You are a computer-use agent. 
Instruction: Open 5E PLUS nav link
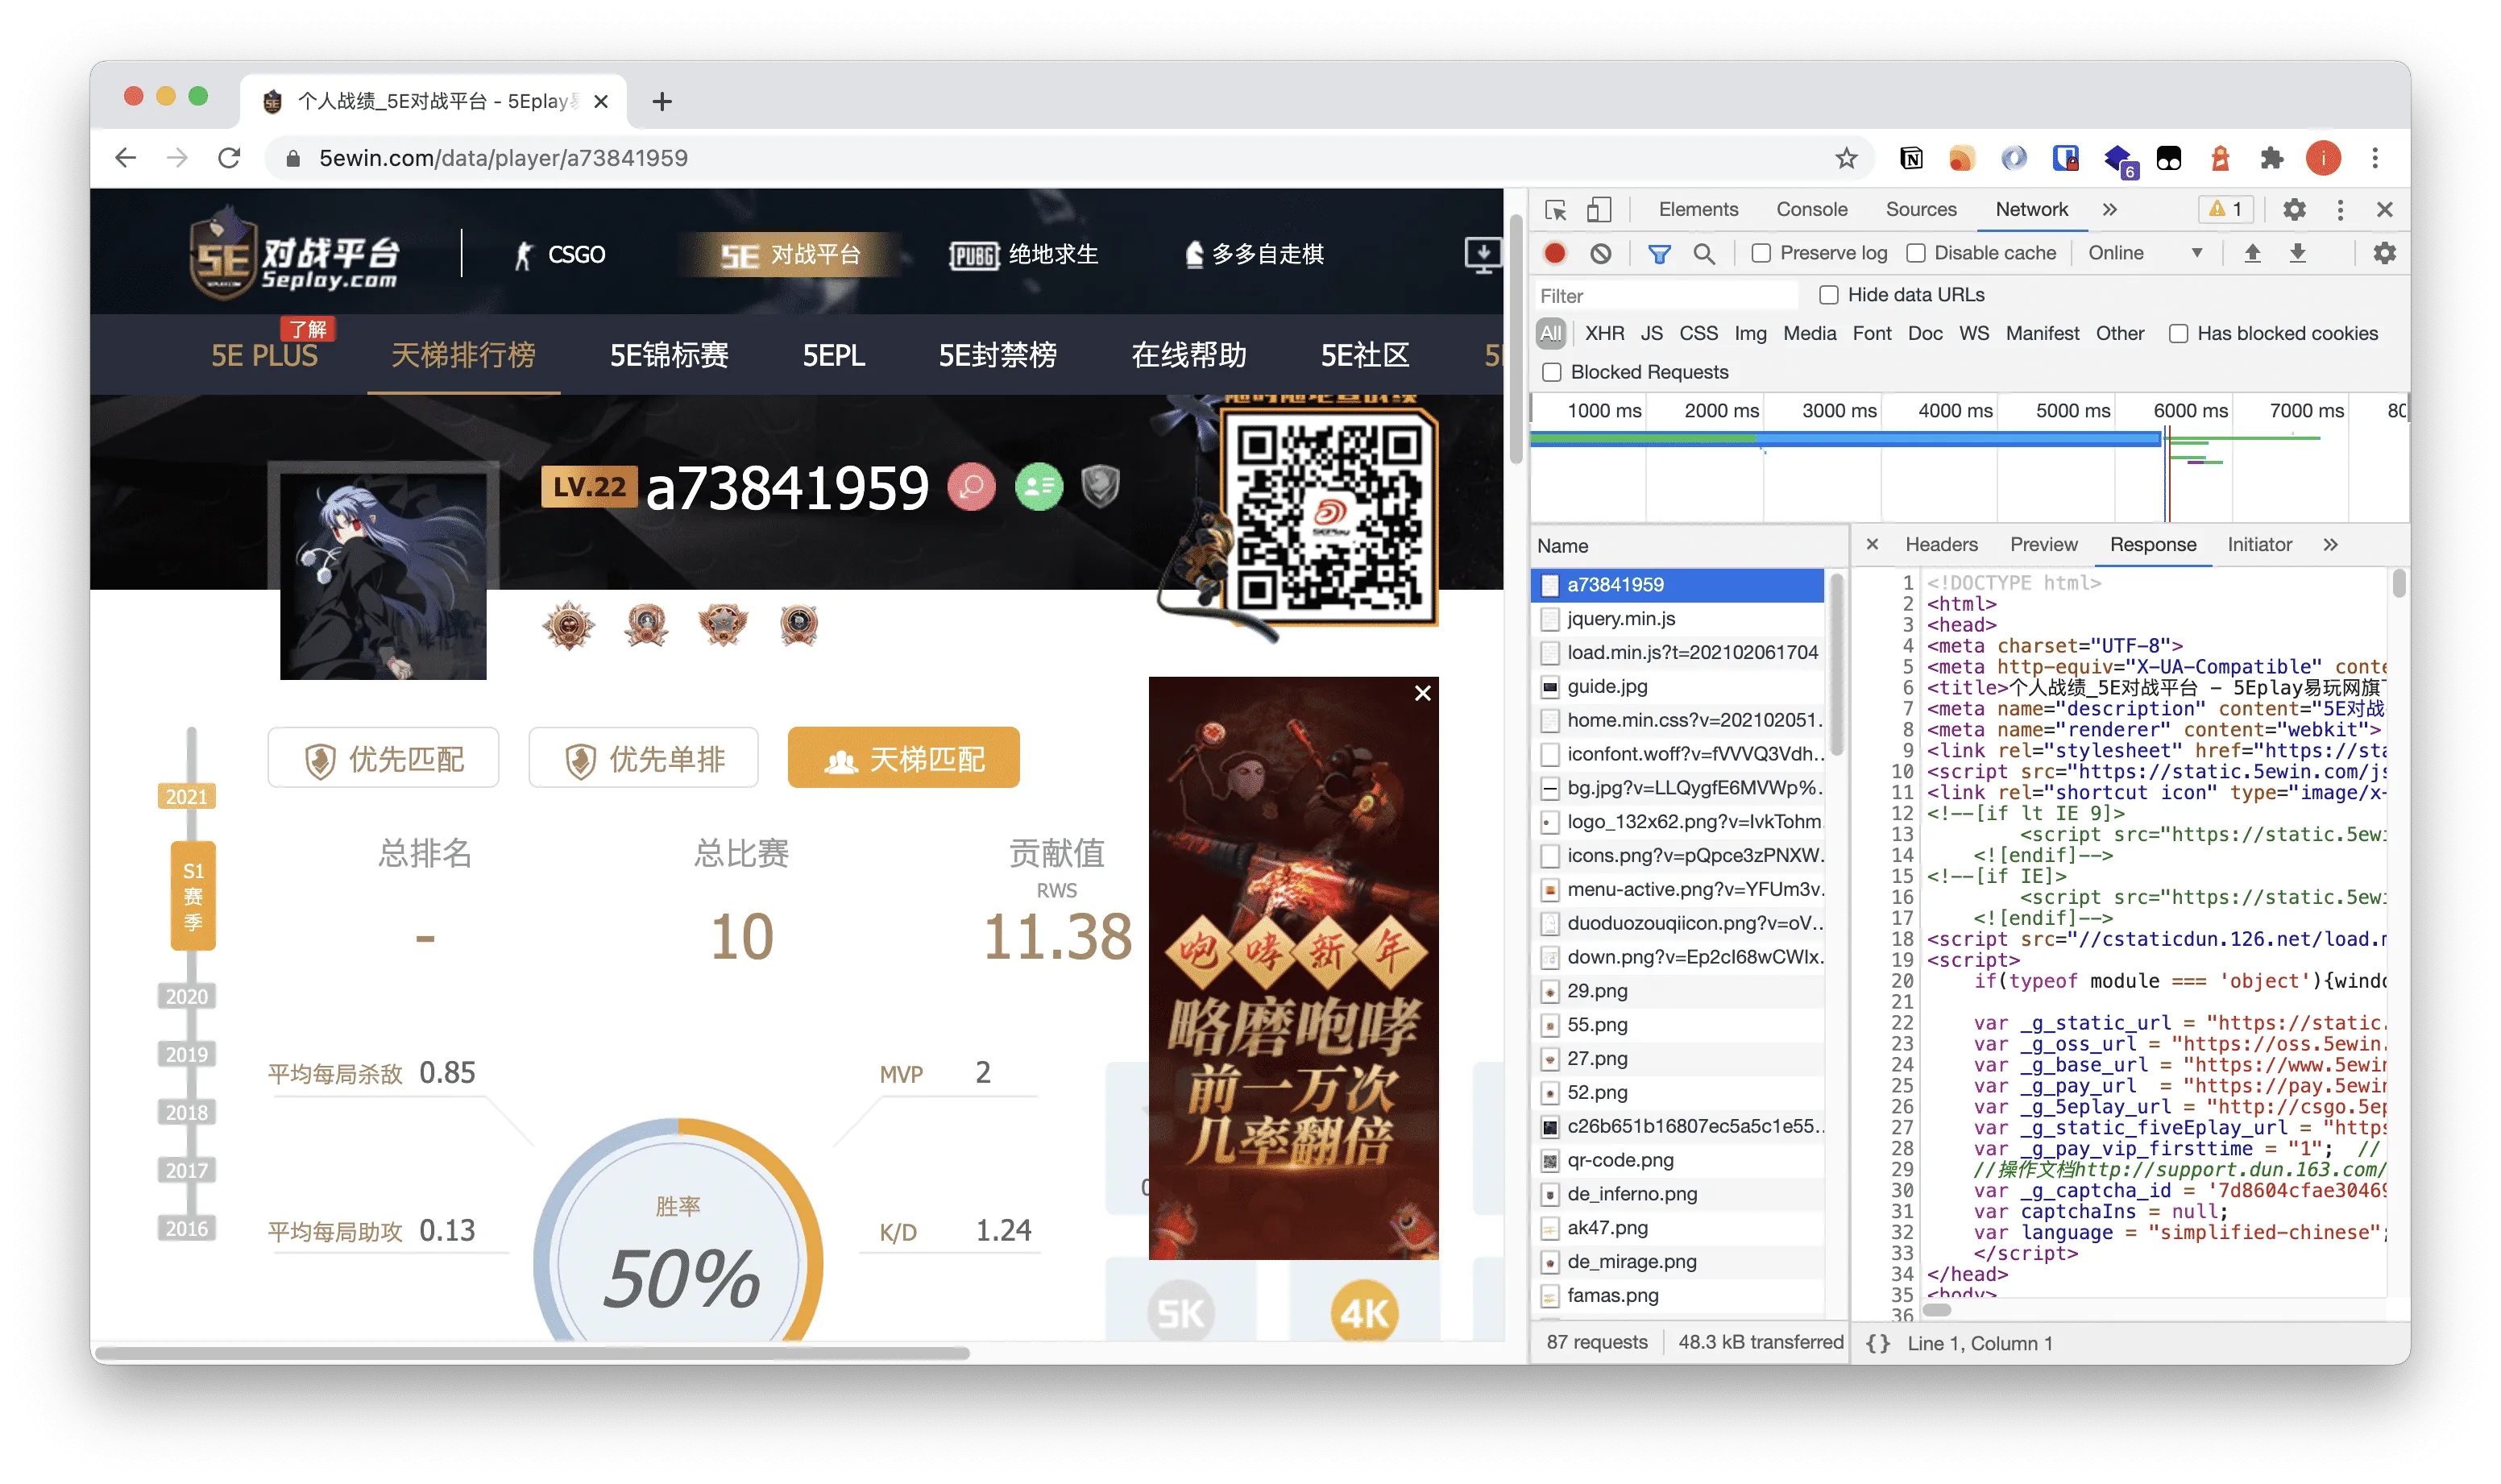[x=264, y=355]
